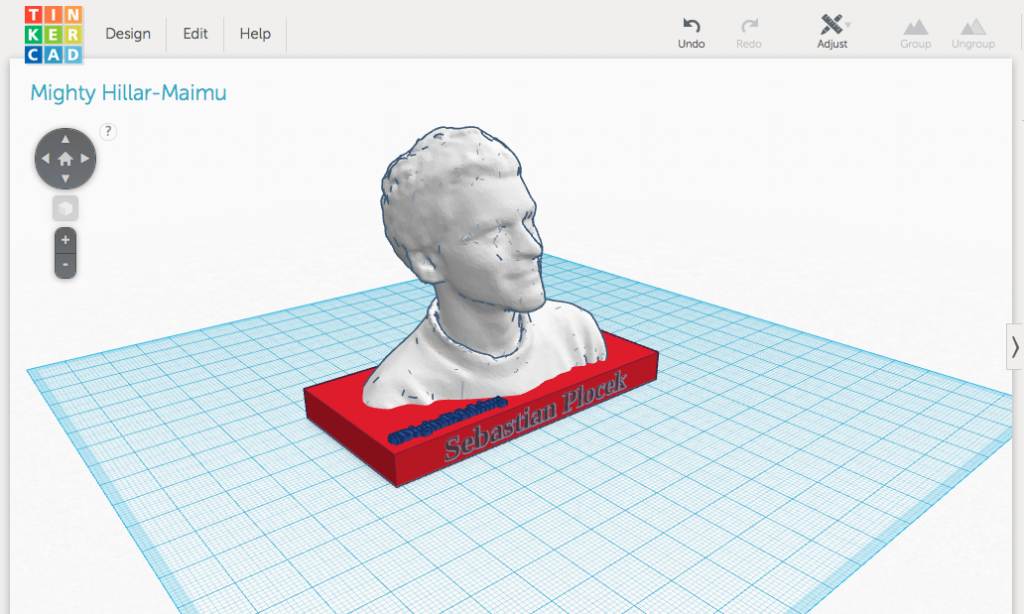Image resolution: width=1024 pixels, height=614 pixels.
Task: Expand the collapsed right side panel
Action: pos(1014,346)
